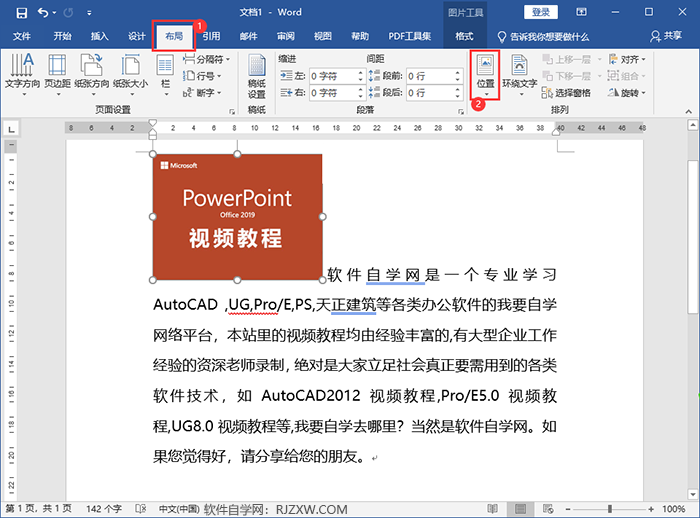Screen dimensions: 700x518
Task: Open the 栏 columns options
Action: pyautogui.click(x=165, y=75)
